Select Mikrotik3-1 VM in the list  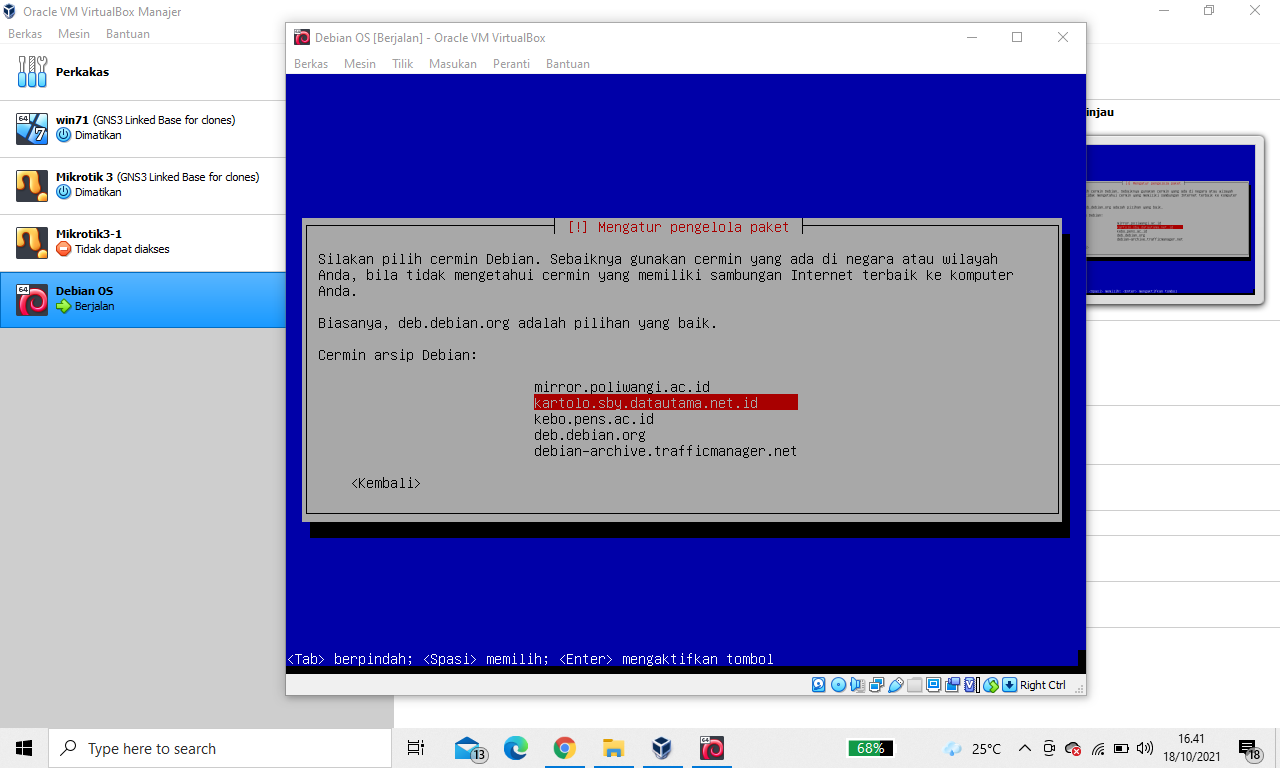142,242
